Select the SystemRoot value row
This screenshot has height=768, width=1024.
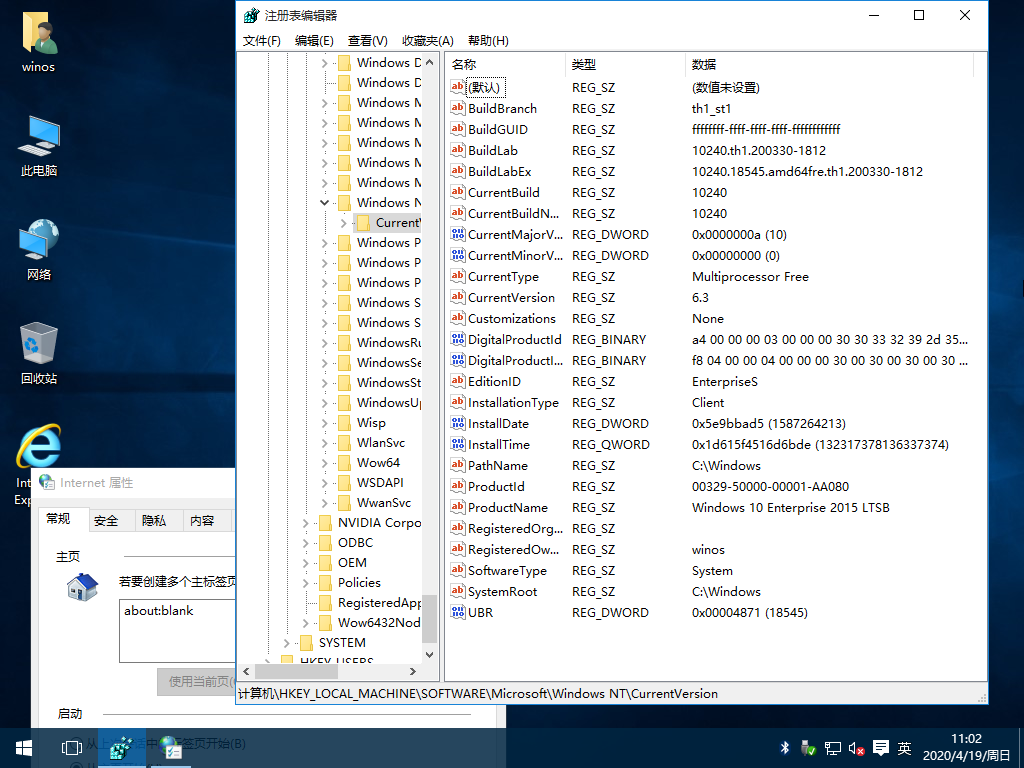[x=712, y=591]
